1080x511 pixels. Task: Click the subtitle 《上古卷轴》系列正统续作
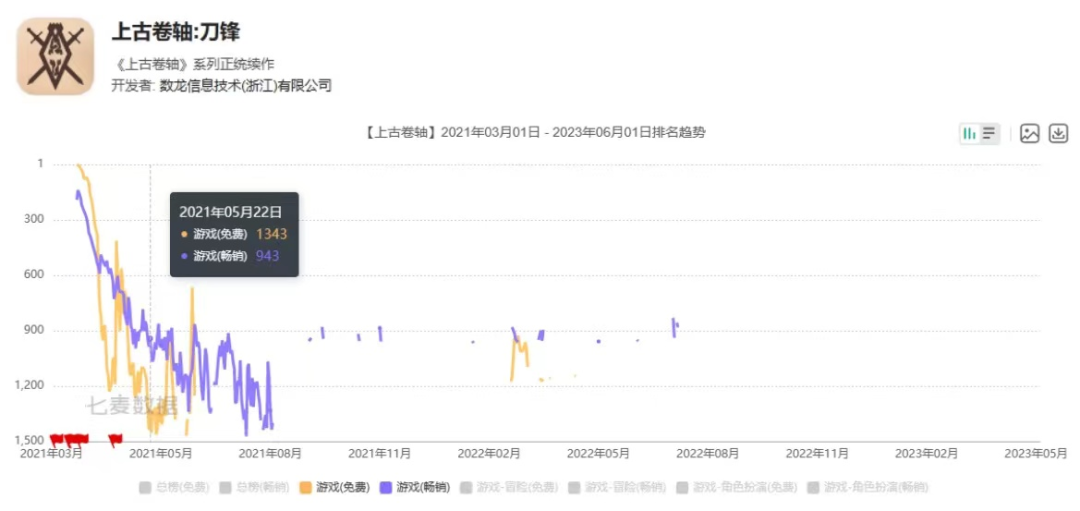(193, 65)
